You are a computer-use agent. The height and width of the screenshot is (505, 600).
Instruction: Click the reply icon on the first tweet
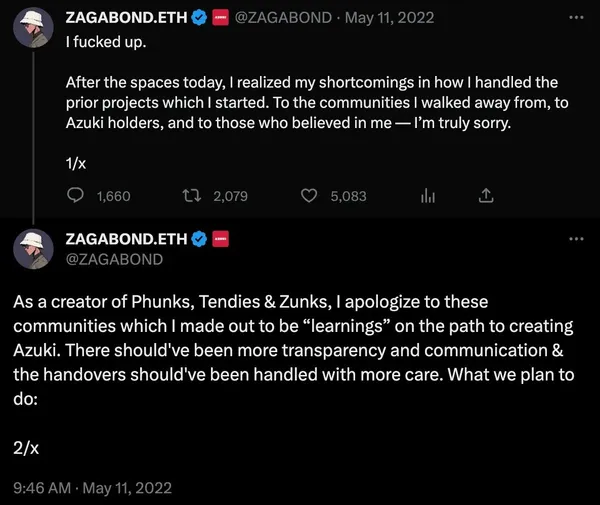[x=76, y=196]
